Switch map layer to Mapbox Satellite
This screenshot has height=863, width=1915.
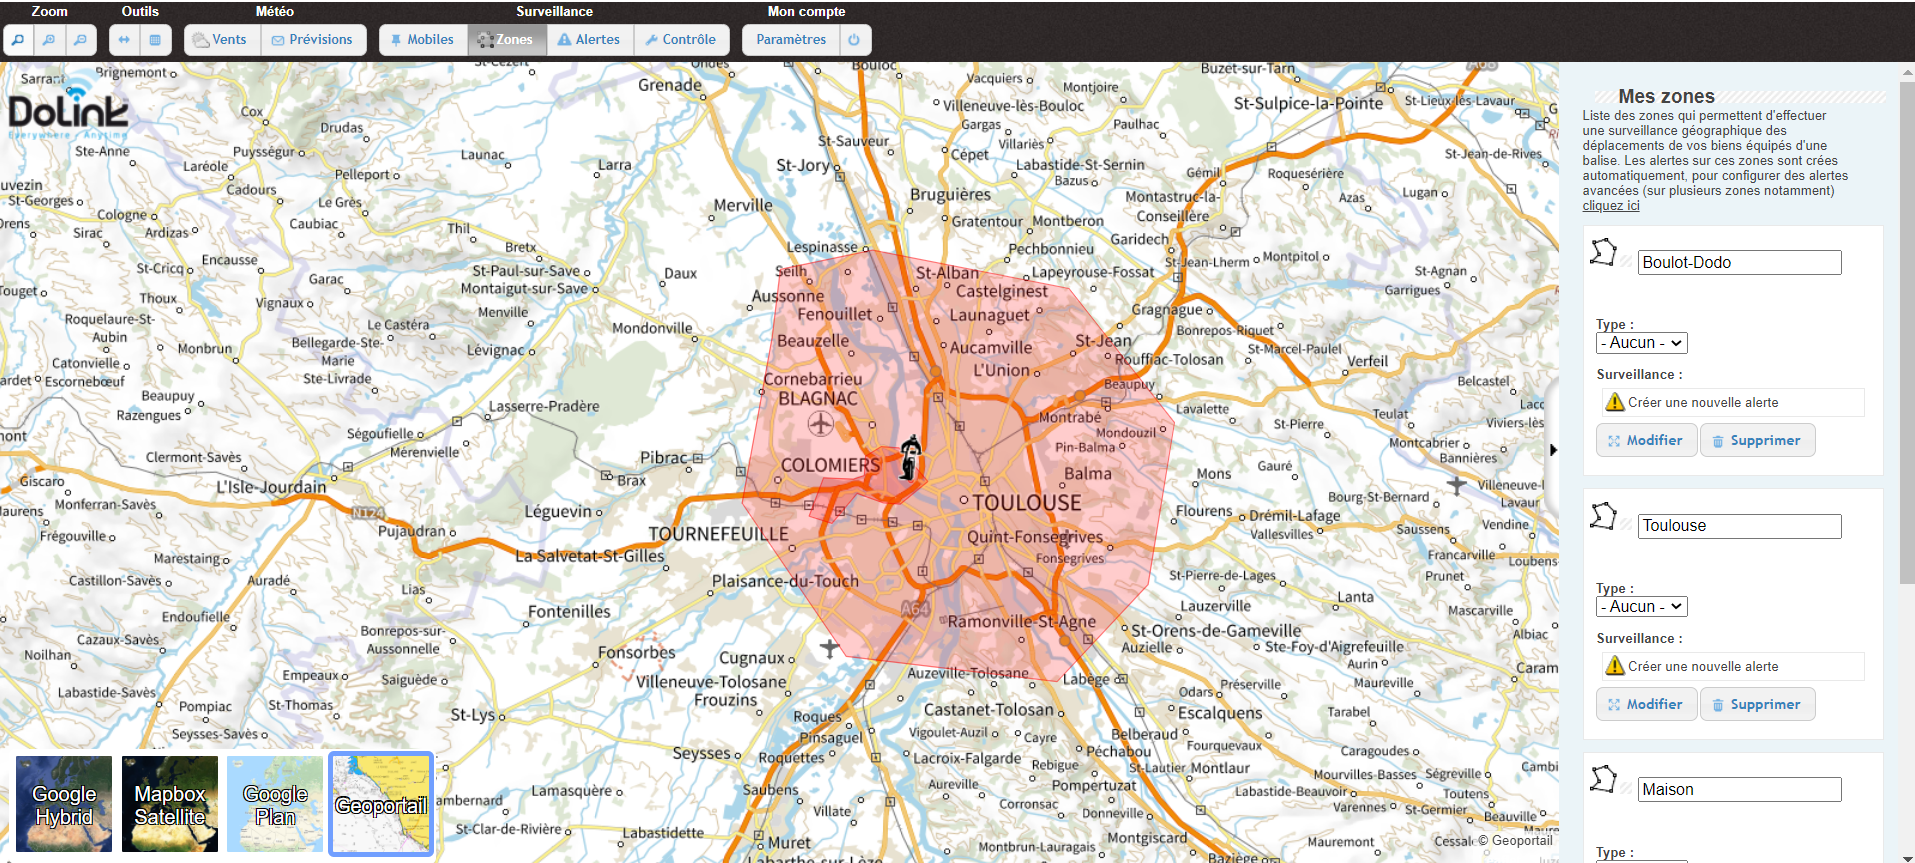click(x=170, y=804)
